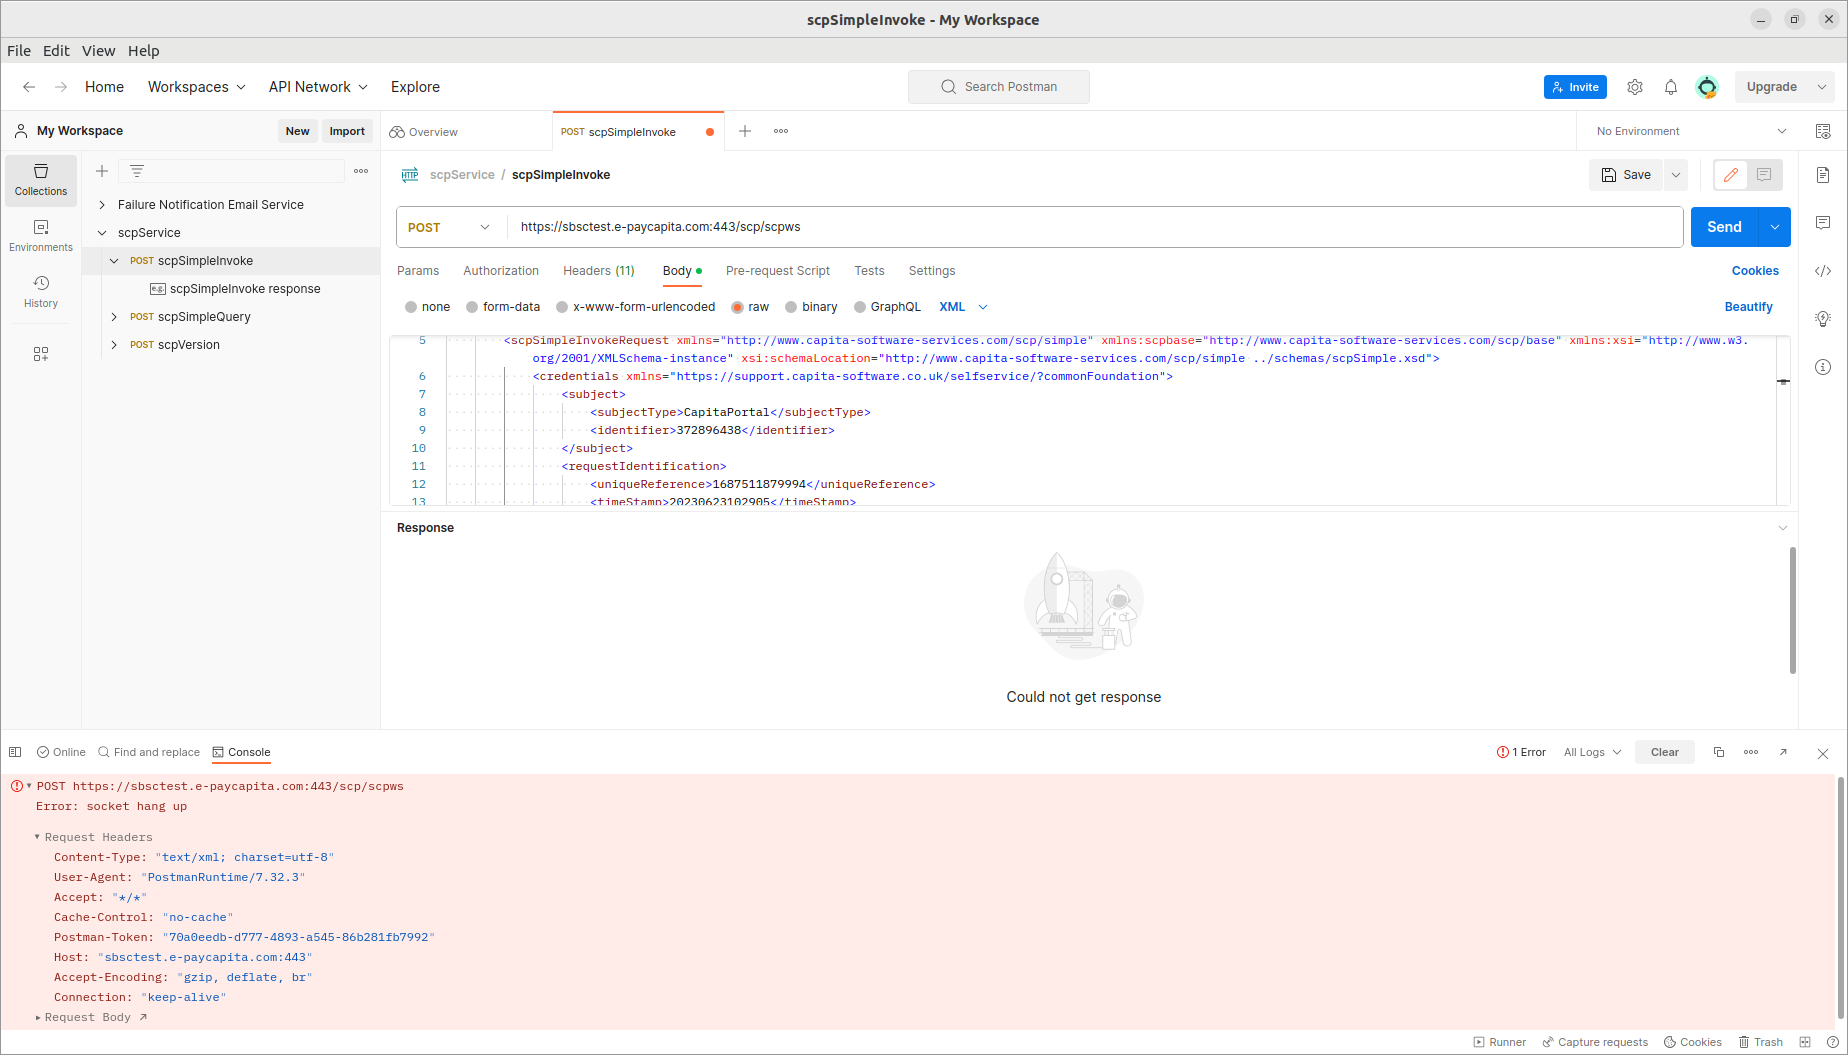Open Runner in the status bar
This screenshot has height=1055, width=1848.
1499,1042
